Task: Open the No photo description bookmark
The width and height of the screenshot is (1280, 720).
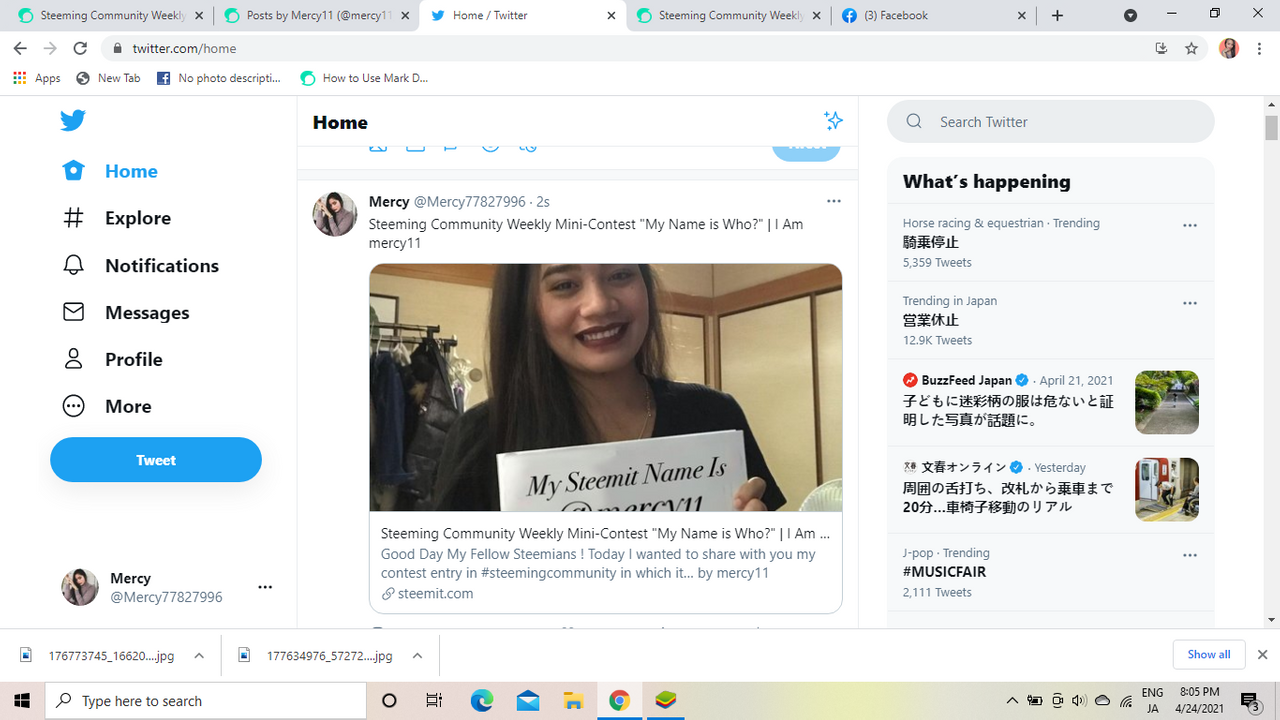Action: click(x=219, y=78)
